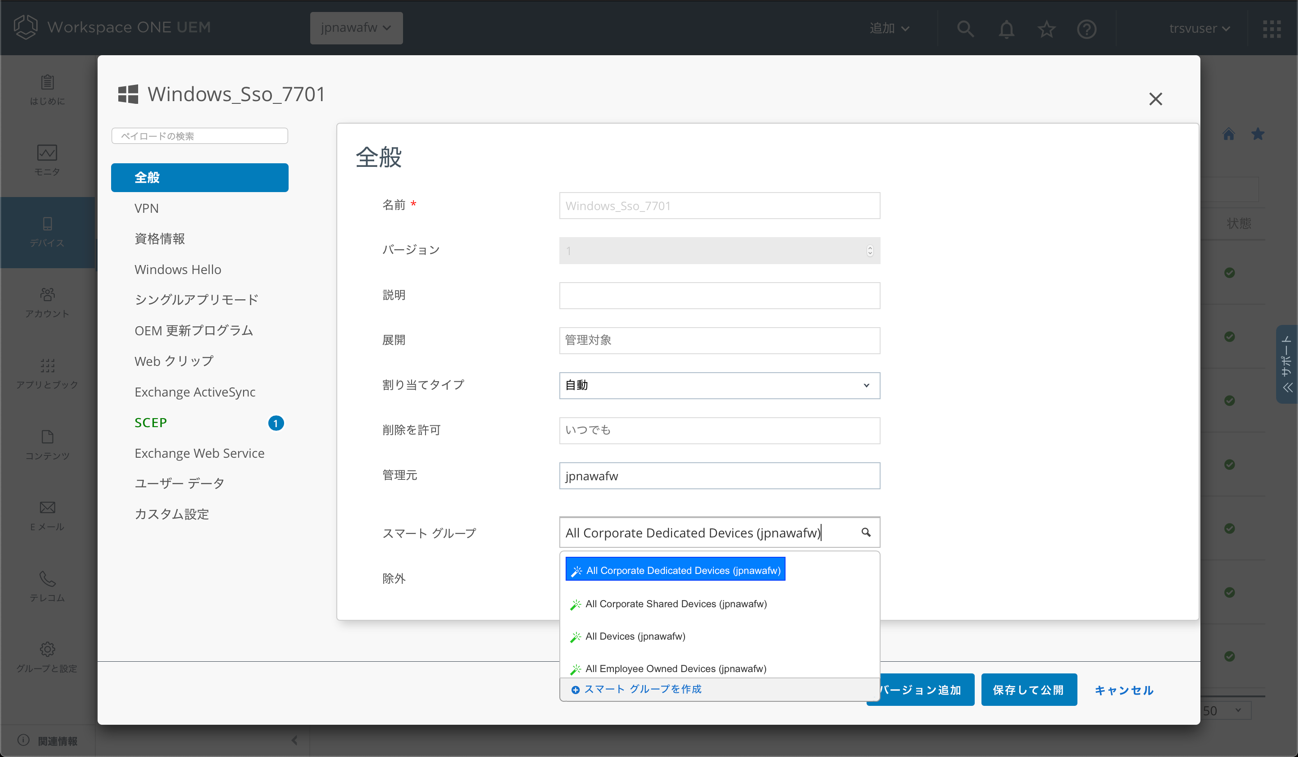Open the 追加 dropdown menu
Viewport: 1298px width, 757px height.
[889, 29]
